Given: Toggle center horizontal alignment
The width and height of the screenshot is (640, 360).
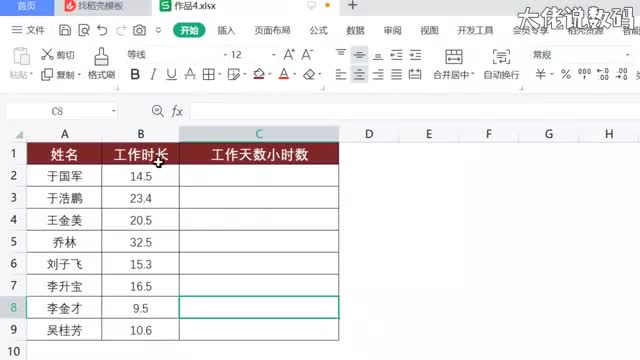Looking at the screenshot, I should point(359,74).
